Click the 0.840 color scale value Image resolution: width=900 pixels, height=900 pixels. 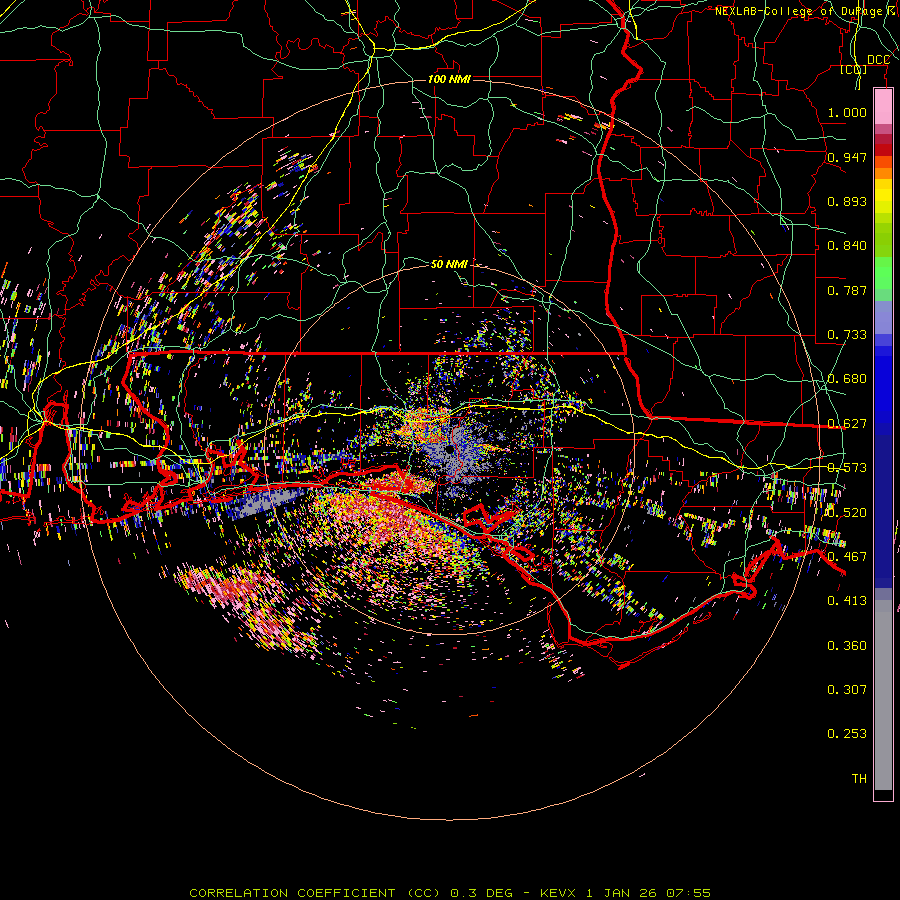click(x=847, y=246)
